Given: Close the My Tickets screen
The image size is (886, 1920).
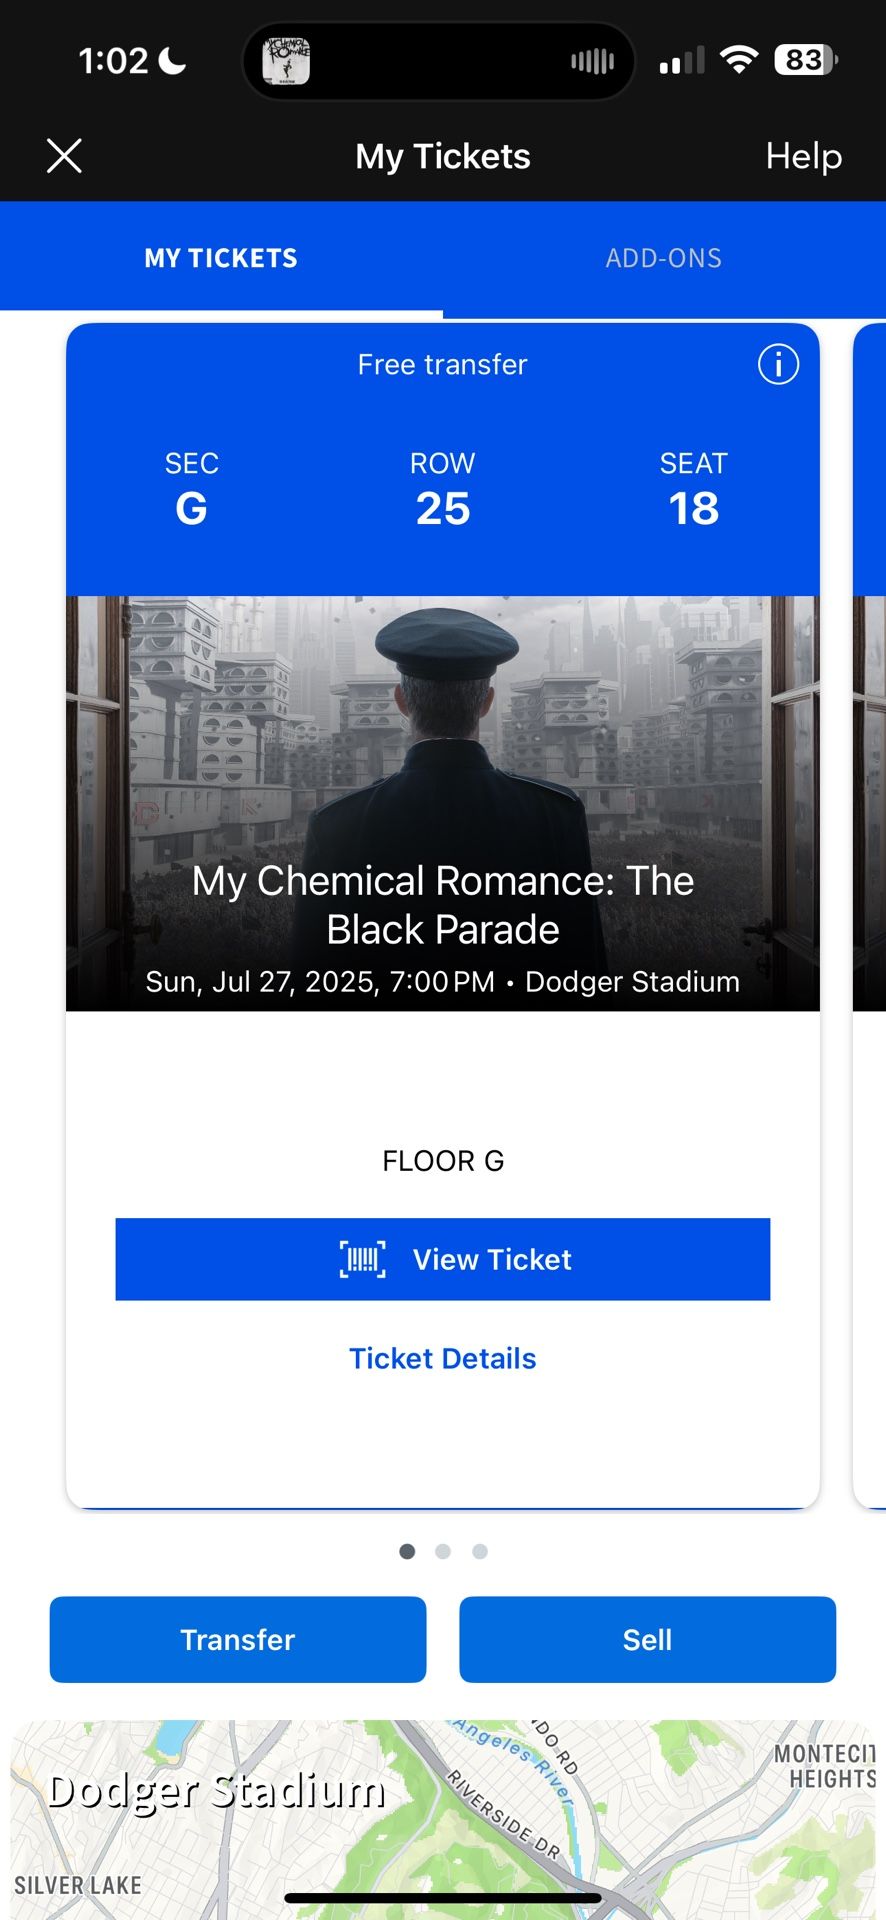Looking at the screenshot, I should 64,156.
